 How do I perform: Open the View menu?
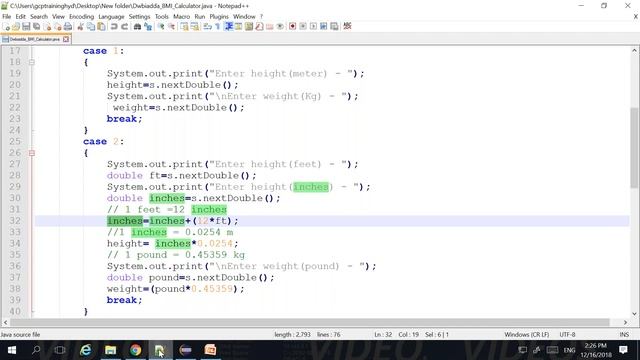58,17
